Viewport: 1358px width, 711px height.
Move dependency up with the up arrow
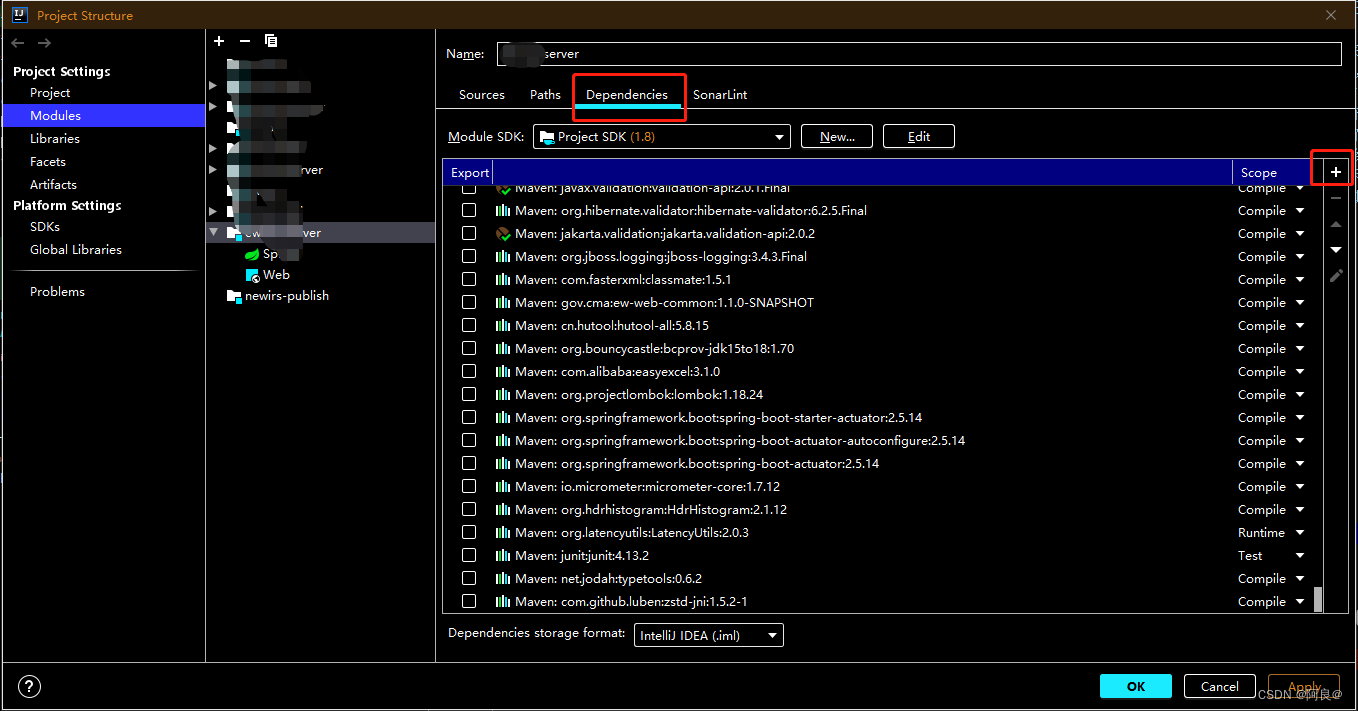(x=1336, y=224)
